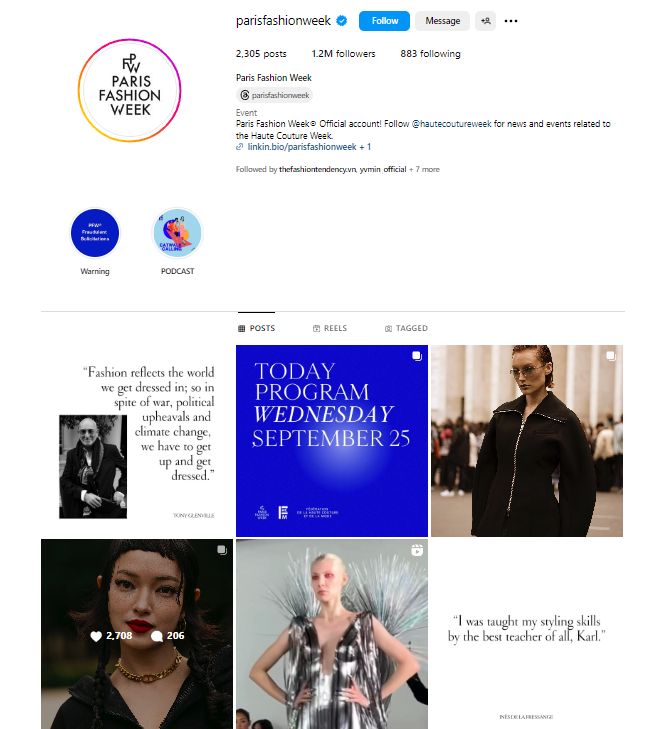This screenshot has width=660, height=729.
Task: Click the reel icon on silver dress post
Action: click(417, 550)
